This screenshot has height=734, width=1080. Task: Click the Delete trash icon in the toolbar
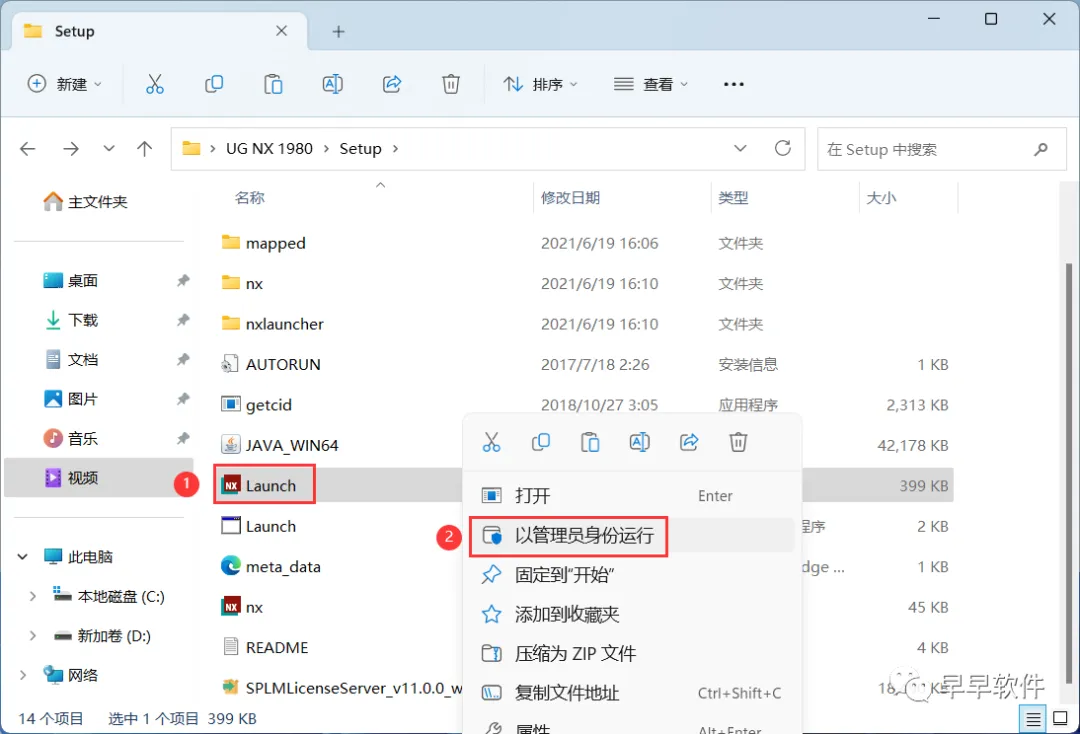click(x=450, y=84)
